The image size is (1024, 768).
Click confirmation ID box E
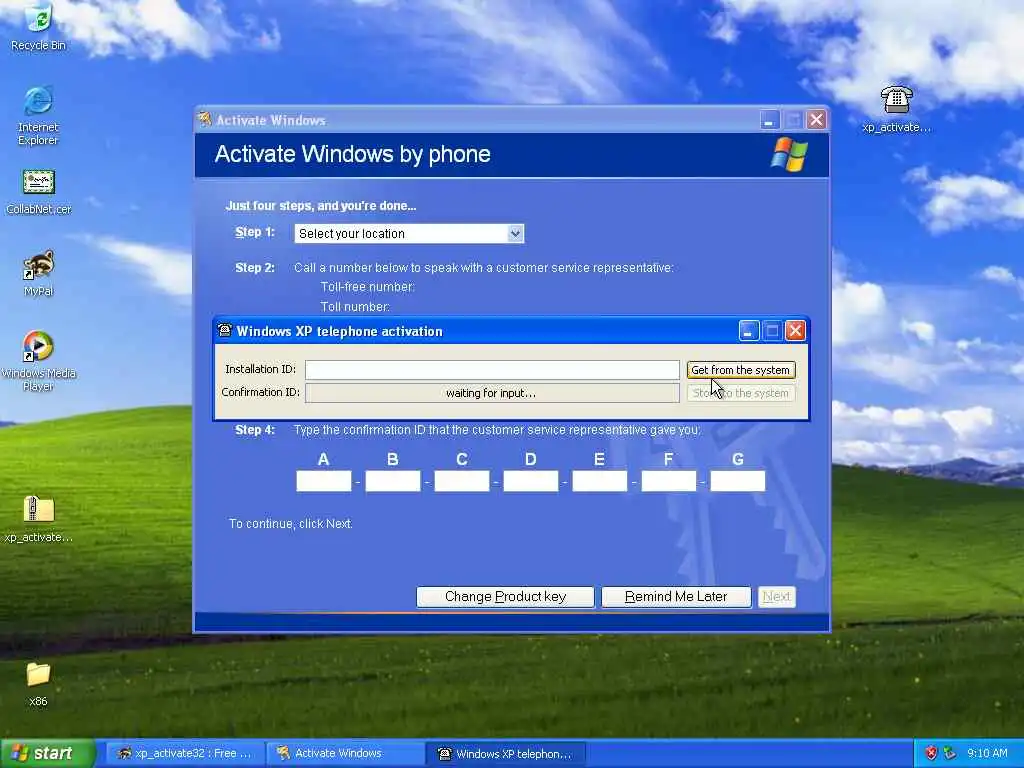(600, 481)
